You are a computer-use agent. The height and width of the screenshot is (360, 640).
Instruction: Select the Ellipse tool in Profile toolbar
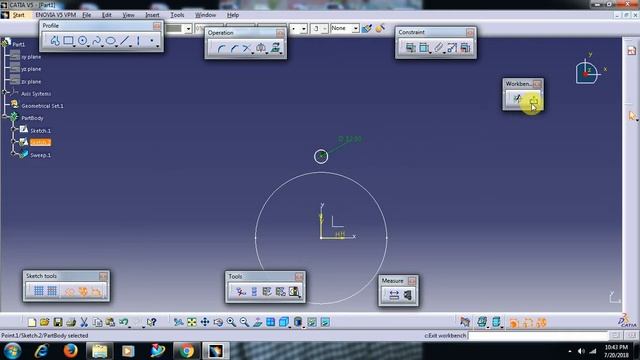click(110, 40)
